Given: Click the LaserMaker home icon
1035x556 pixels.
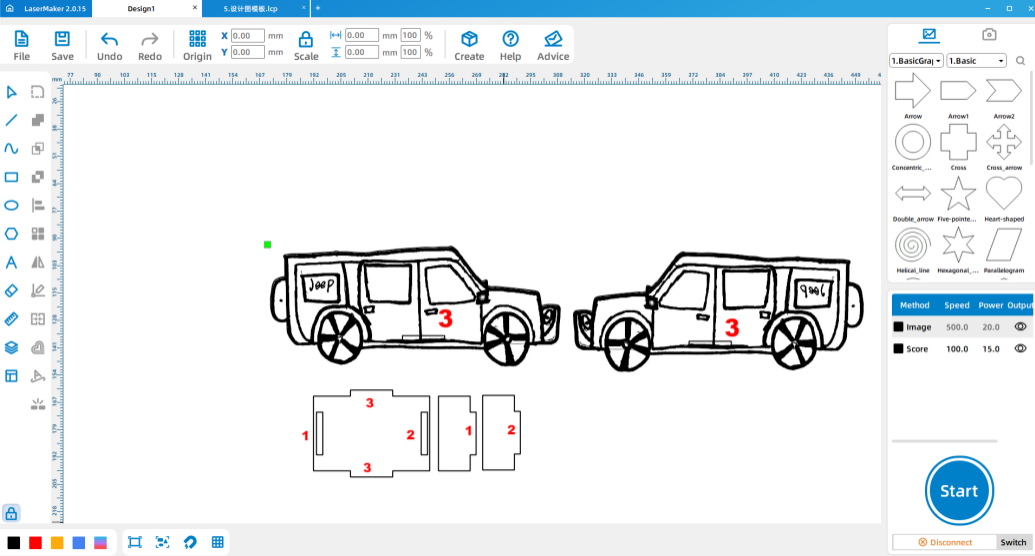Looking at the screenshot, I should 10,9.
